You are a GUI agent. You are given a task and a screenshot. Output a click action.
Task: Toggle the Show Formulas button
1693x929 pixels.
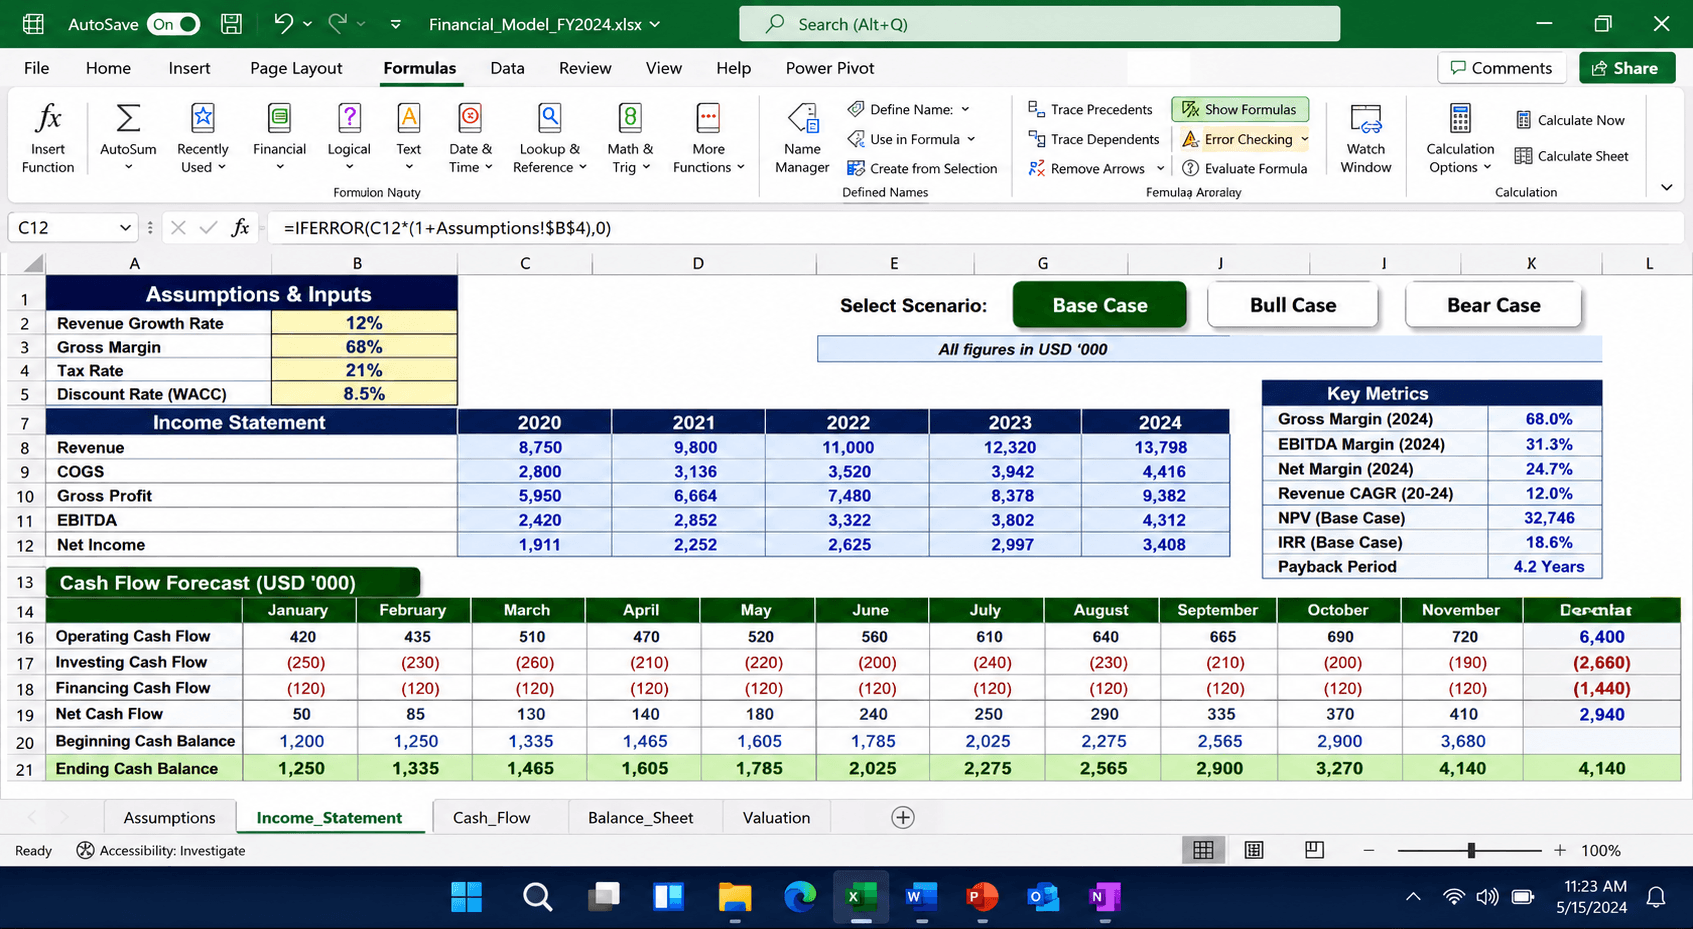pos(1240,109)
